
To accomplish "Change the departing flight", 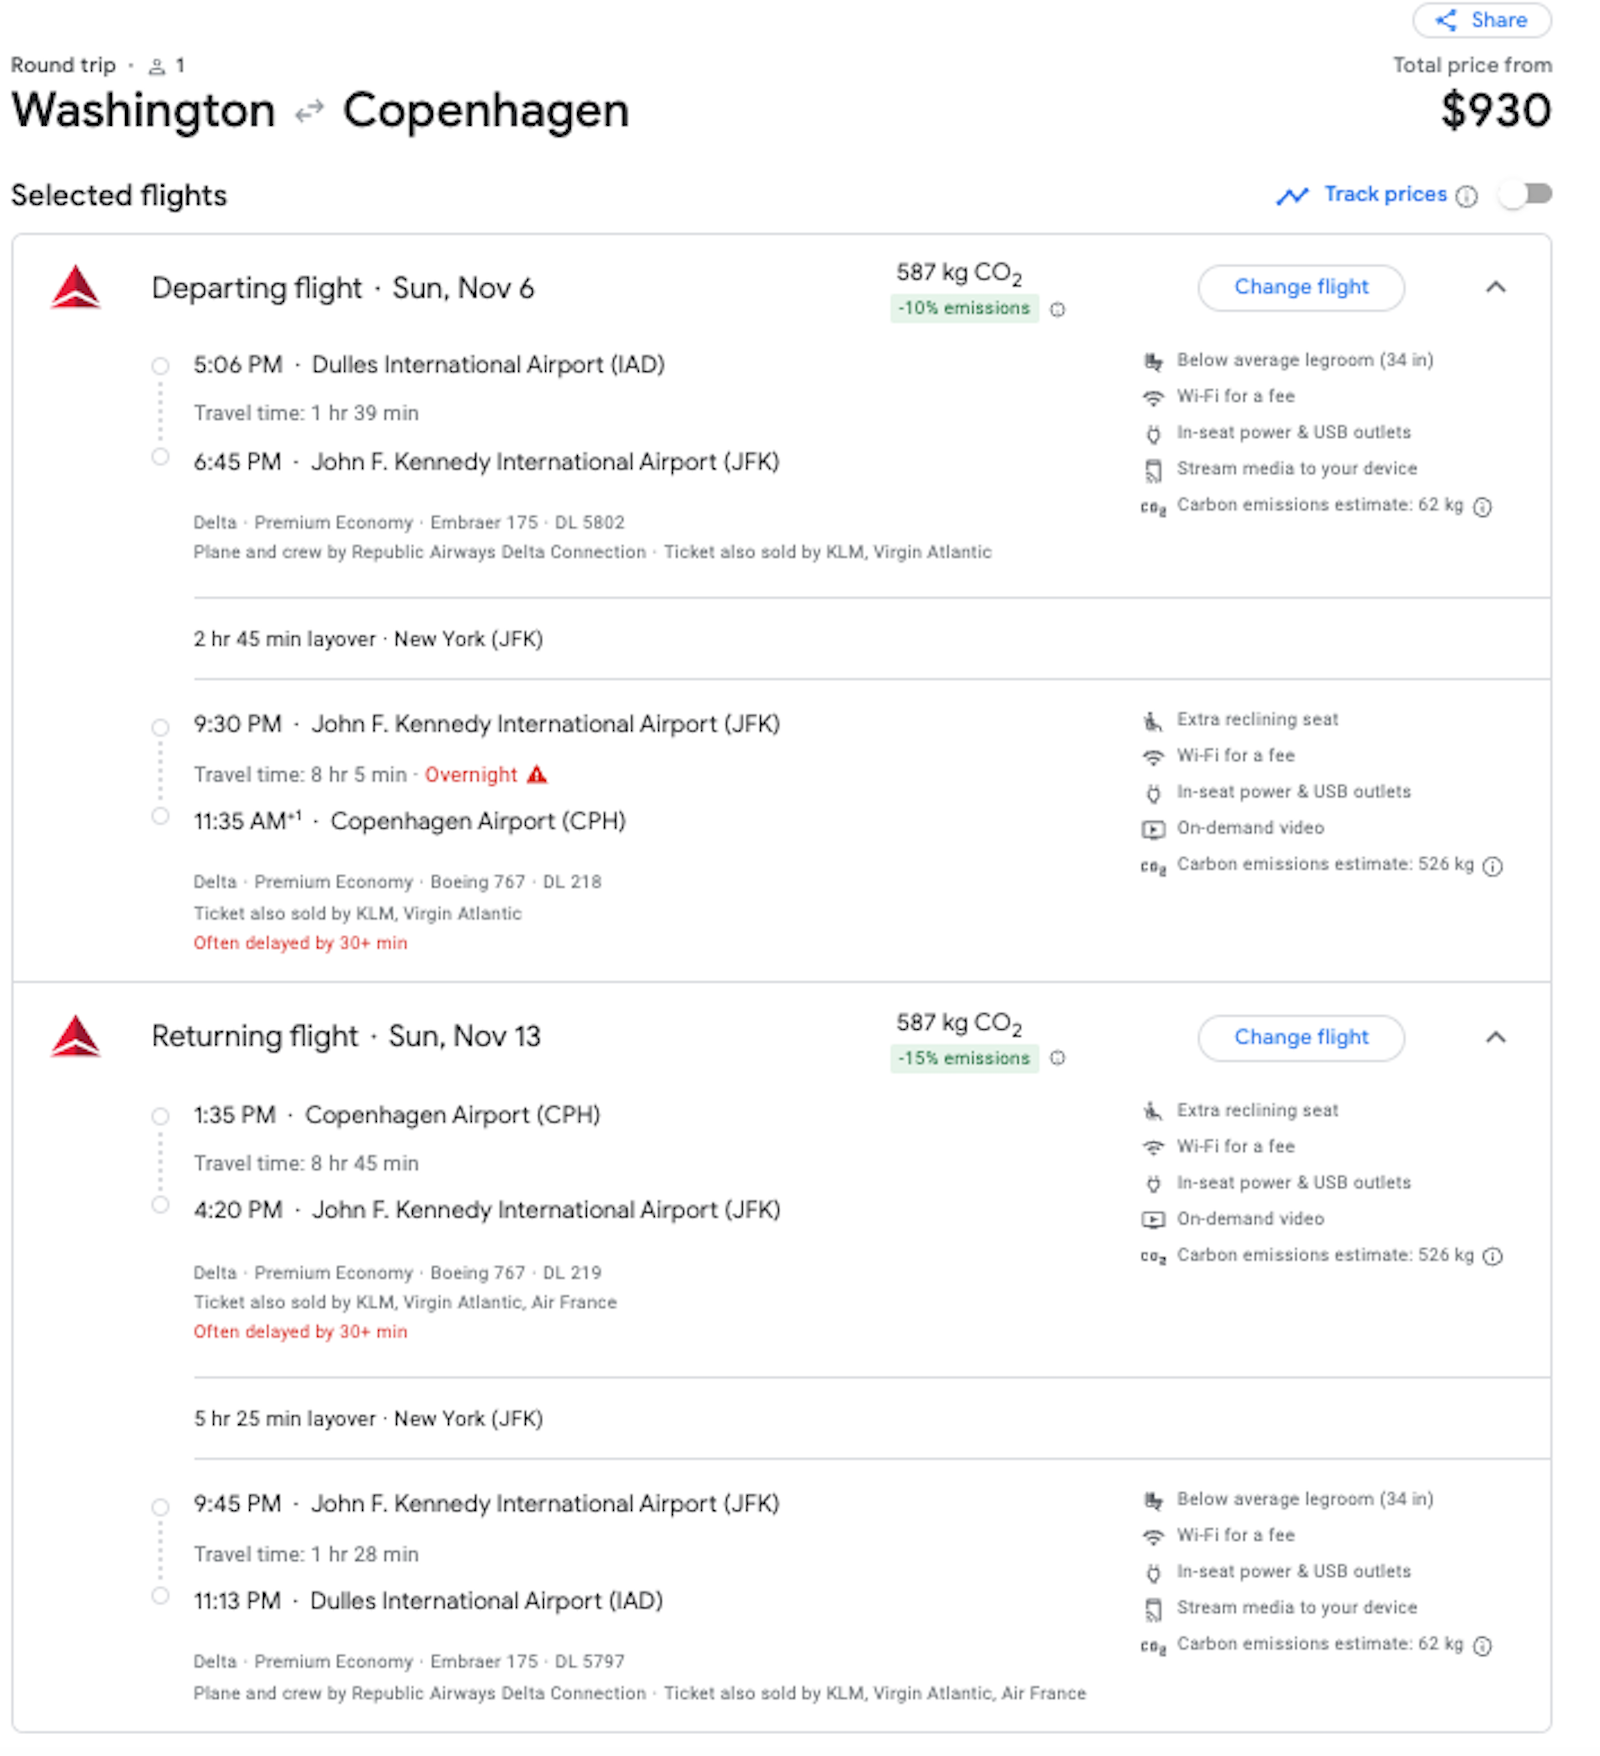I will pyautogui.click(x=1301, y=287).
